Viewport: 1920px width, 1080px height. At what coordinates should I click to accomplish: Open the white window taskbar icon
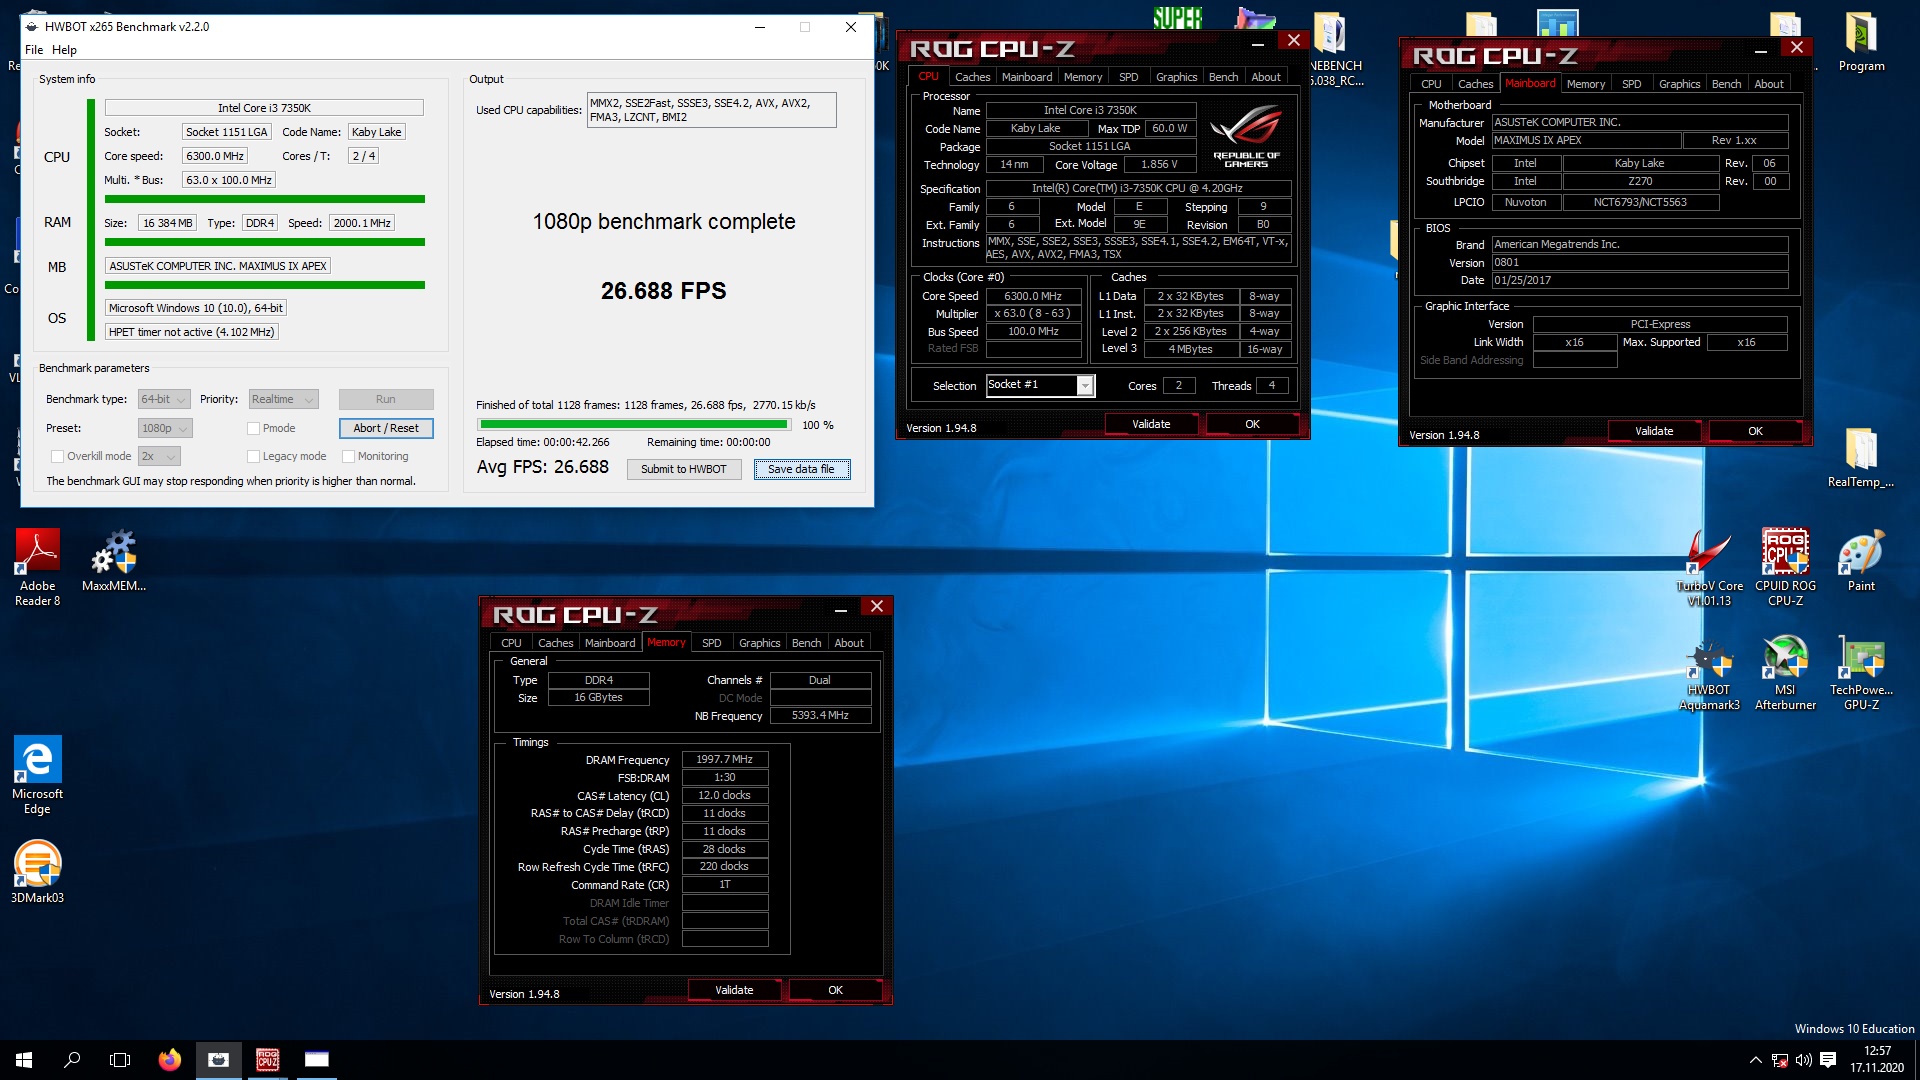point(316,1060)
